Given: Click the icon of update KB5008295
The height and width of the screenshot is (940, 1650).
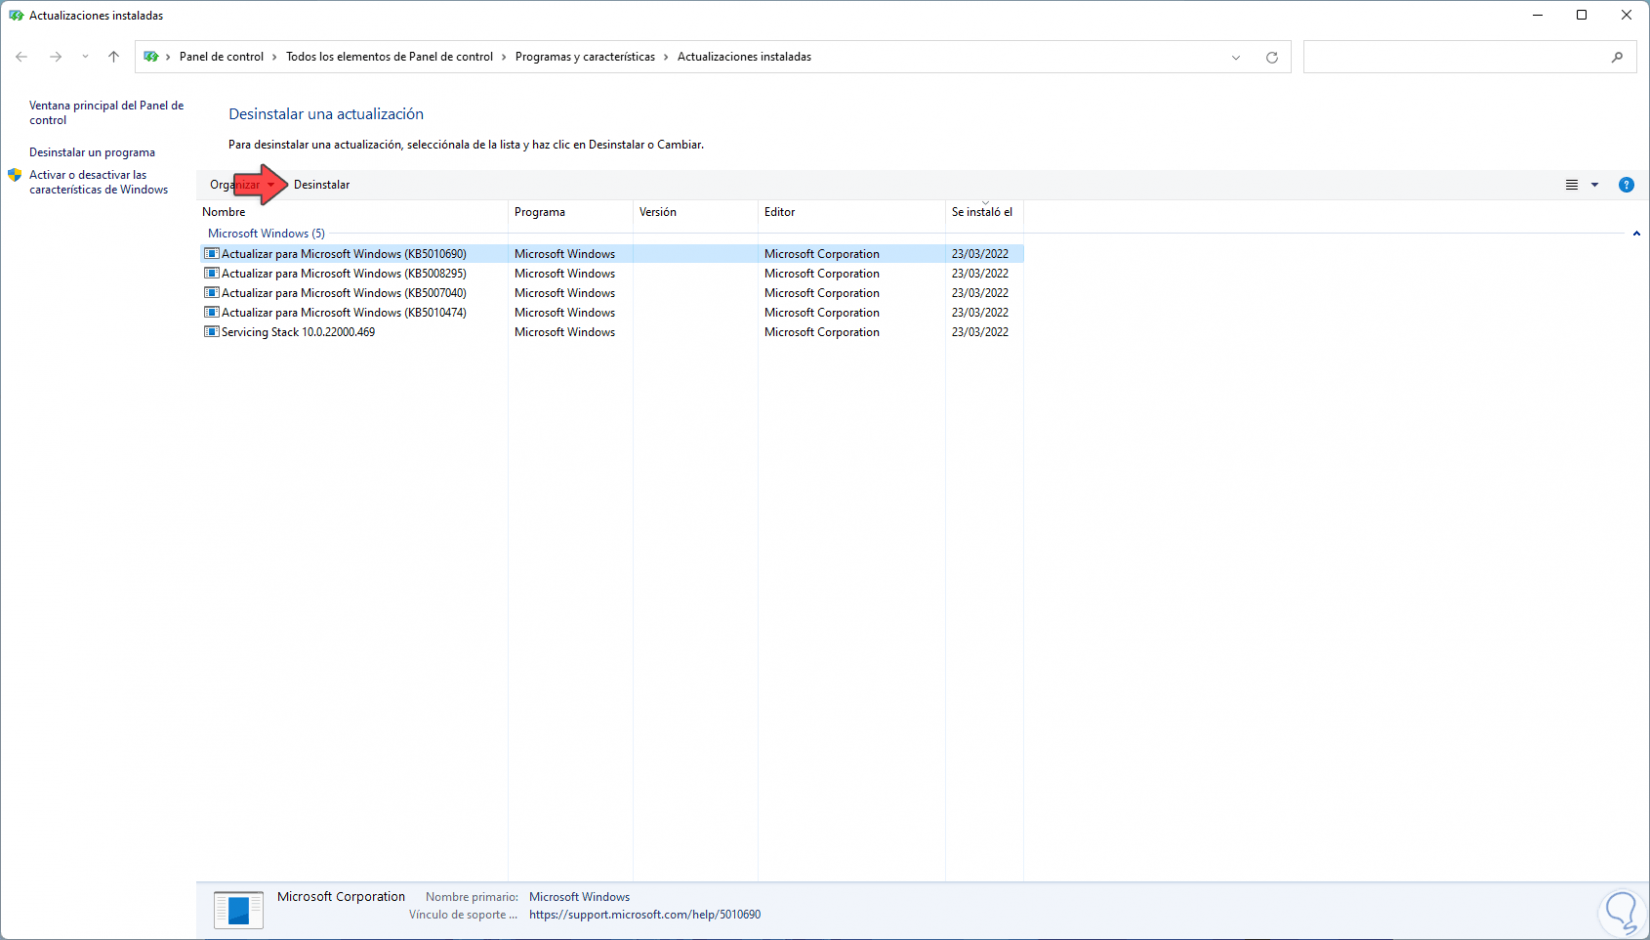Looking at the screenshot, I should [x=211, y=274].
